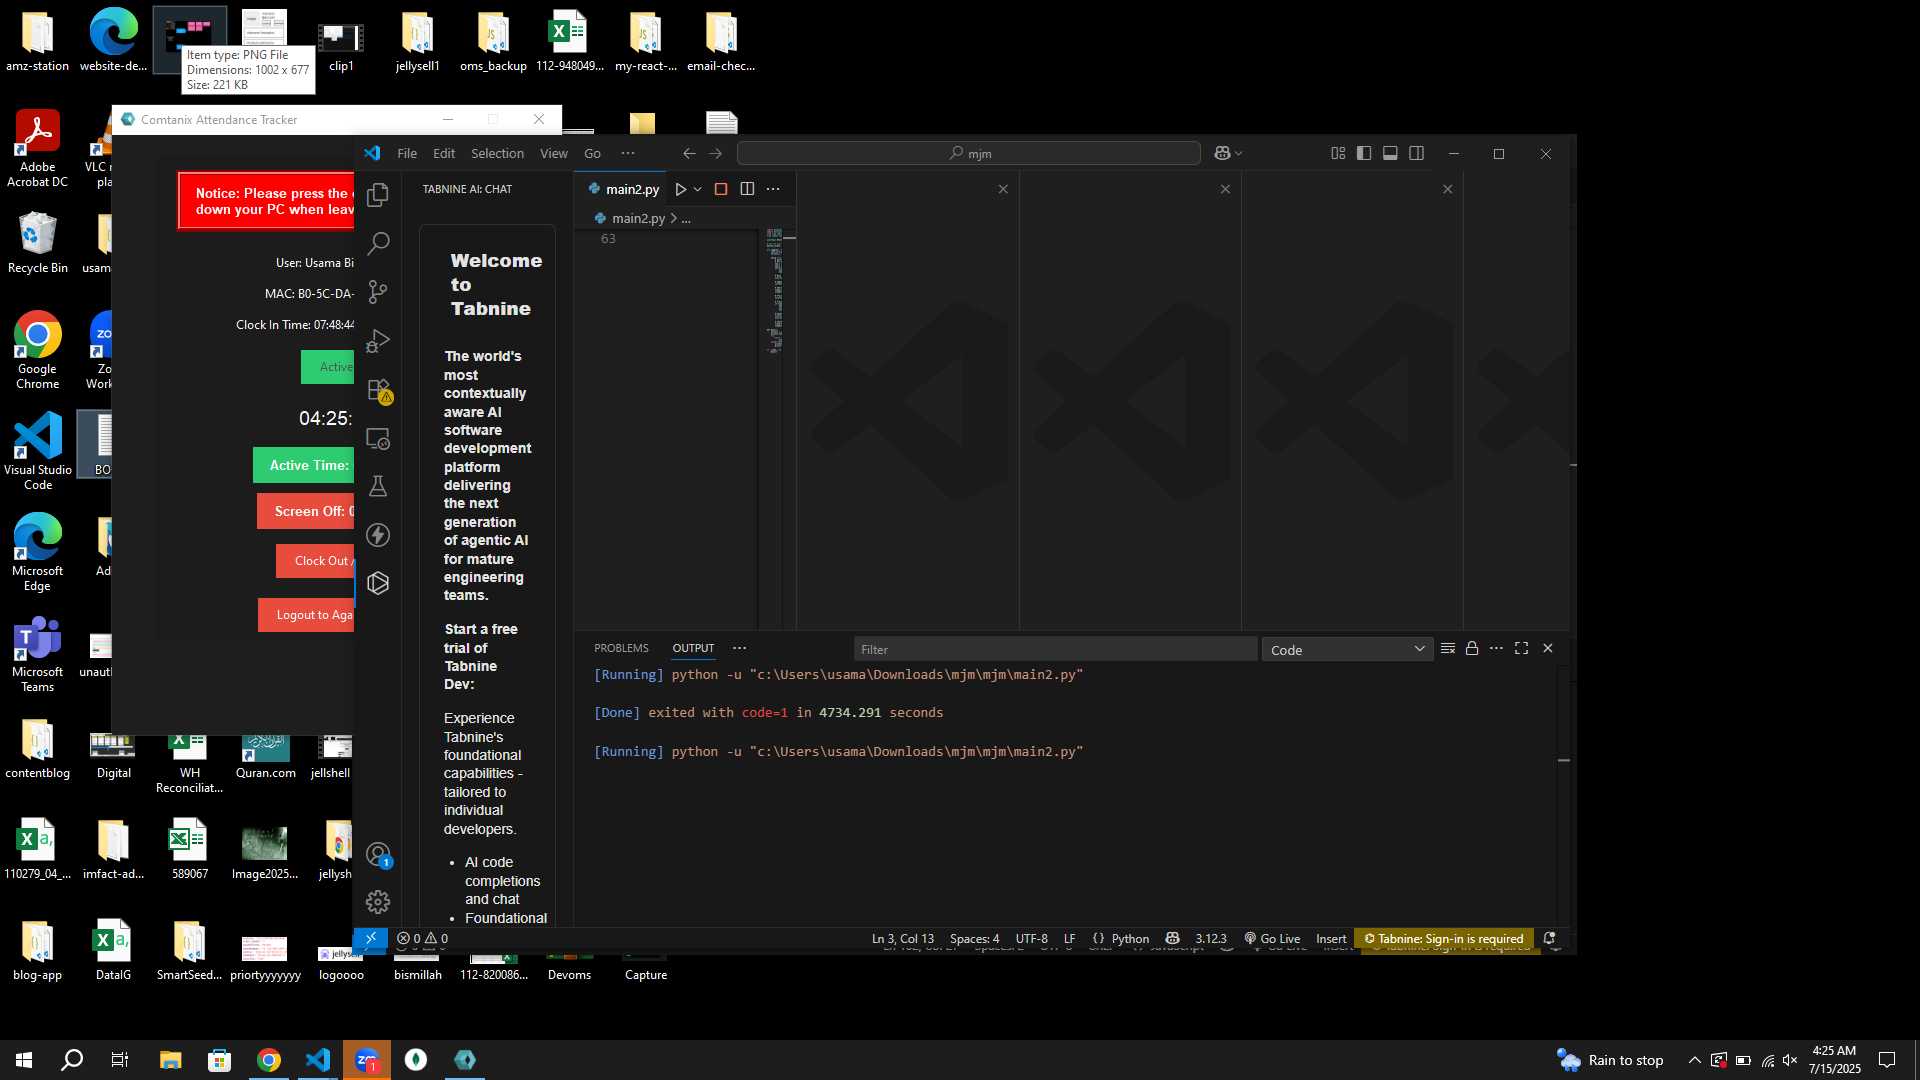This screenshot has height=1080, width=1920.
Task: Open the Search view in activity bar
Action: (x=378, y=243)
